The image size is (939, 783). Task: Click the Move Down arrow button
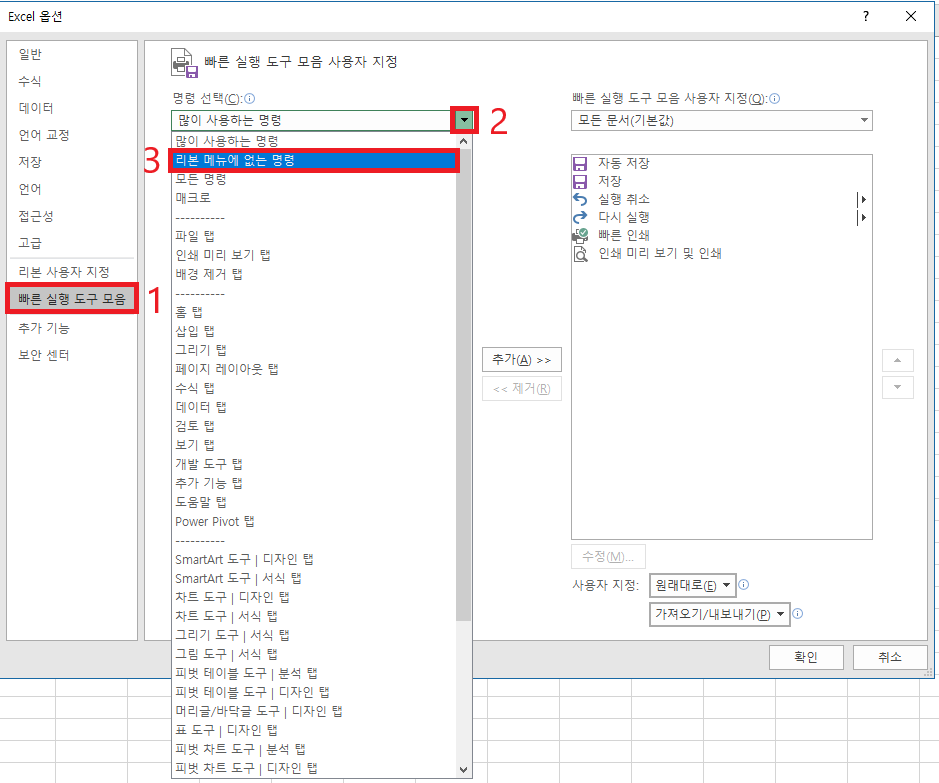897,387
